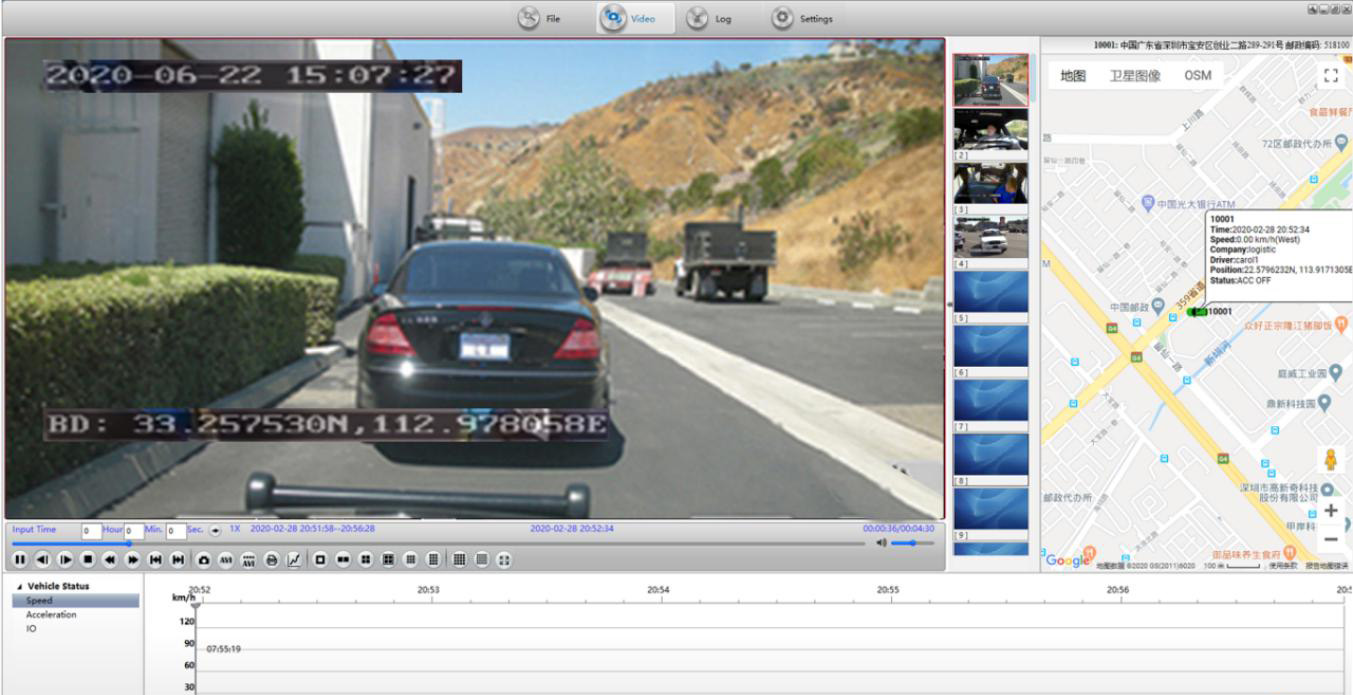Screen dimensions: 1353x695
Task: Open the Video tab
Action: tap(634, 18)
